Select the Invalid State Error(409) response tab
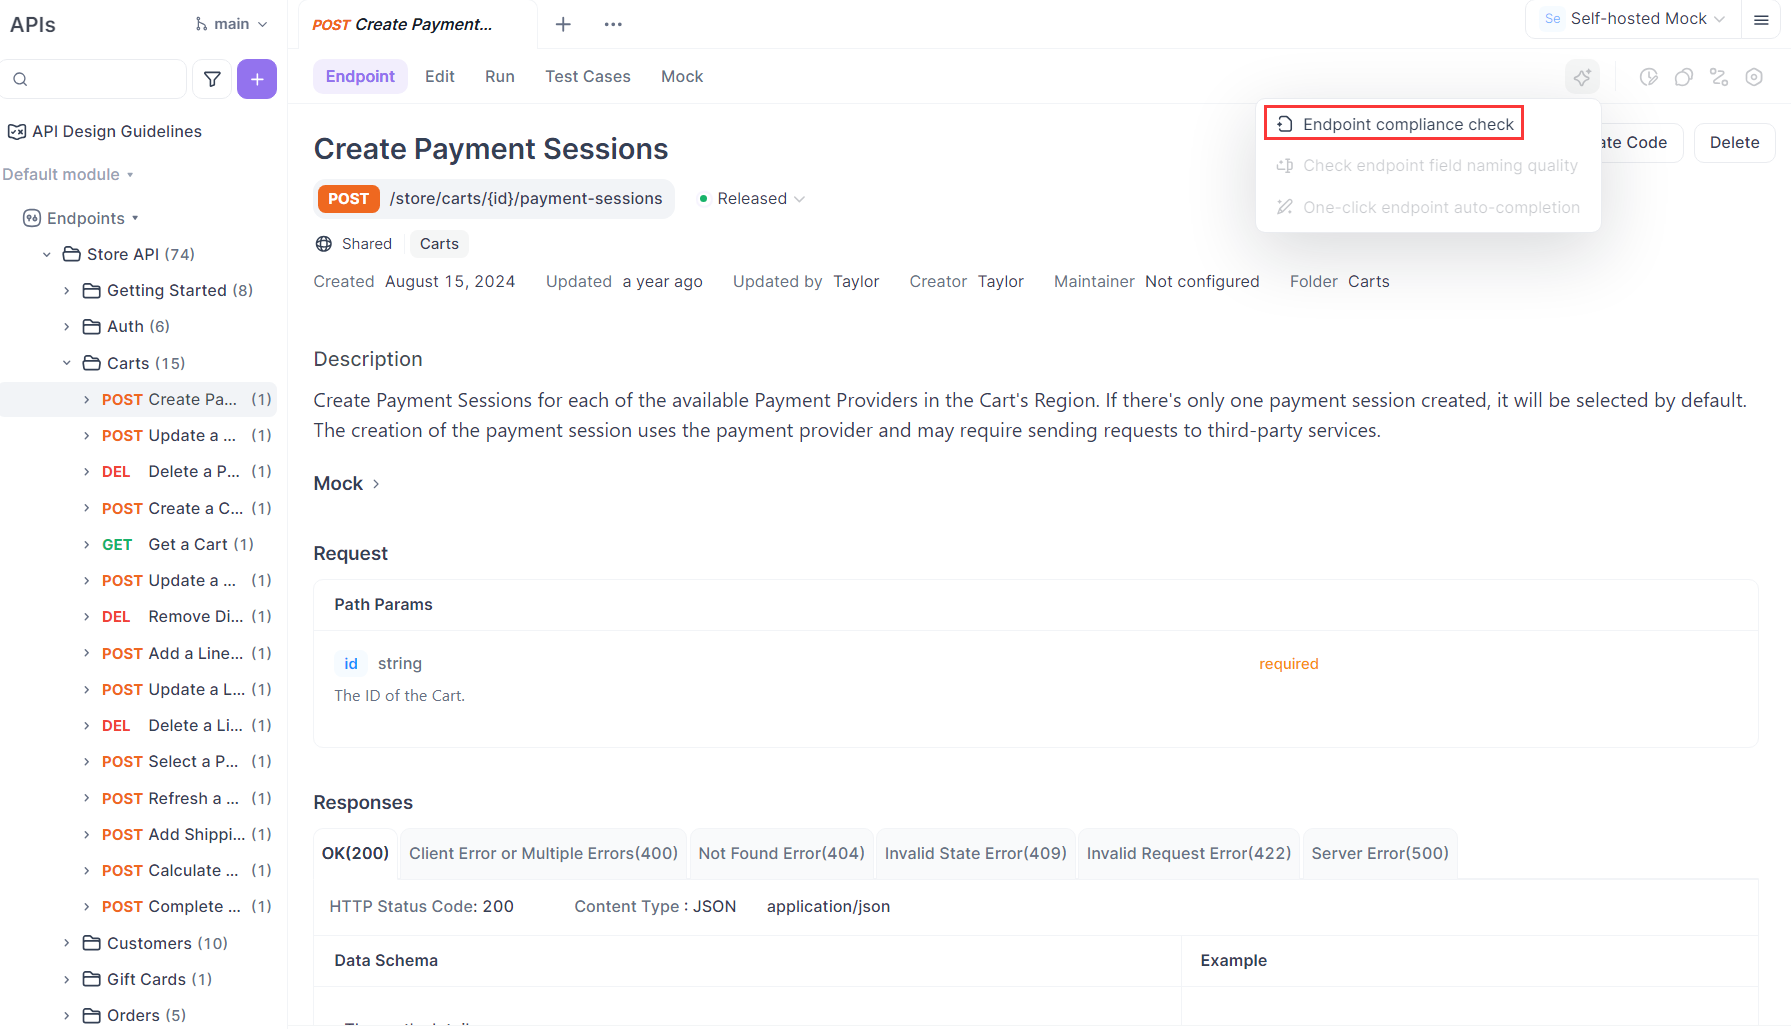Screen dimensions: 1791x1029 click(975, 853)
